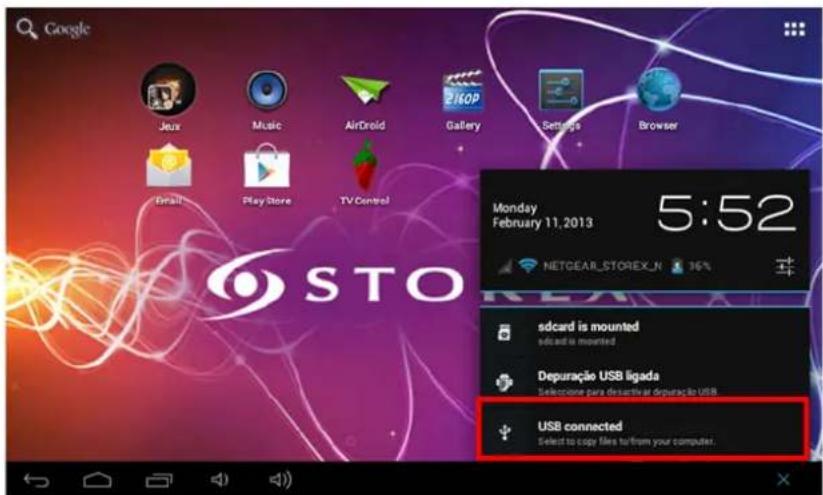Open quick settings sliders icon
823x495 pixels.
(x=785, y=267)
